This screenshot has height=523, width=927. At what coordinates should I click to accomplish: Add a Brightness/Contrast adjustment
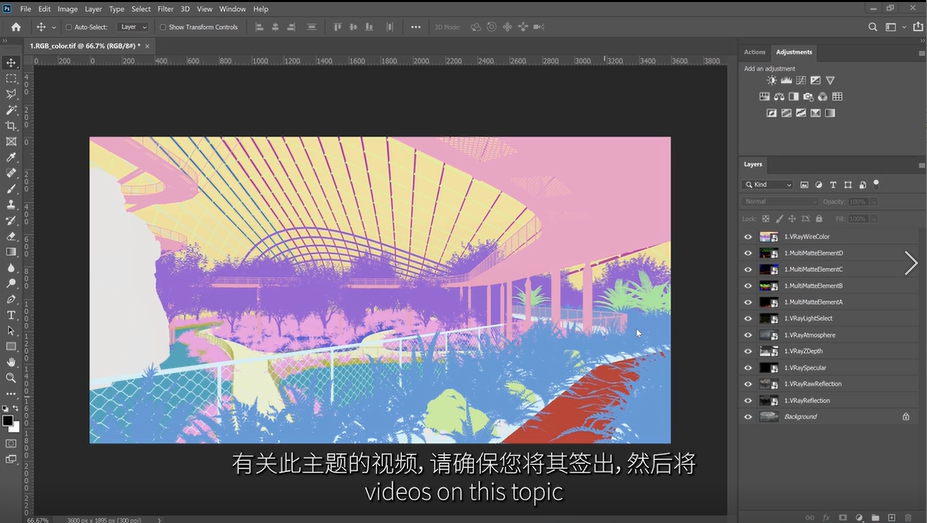pyautogui.click(x=772, y=80)
